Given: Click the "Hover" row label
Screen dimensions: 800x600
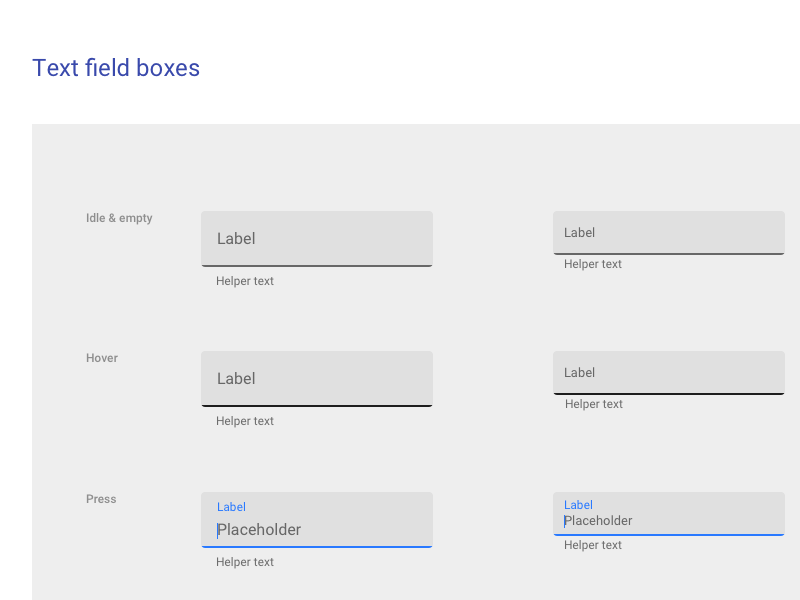Looking at the screenshot, I should (101, 357).
